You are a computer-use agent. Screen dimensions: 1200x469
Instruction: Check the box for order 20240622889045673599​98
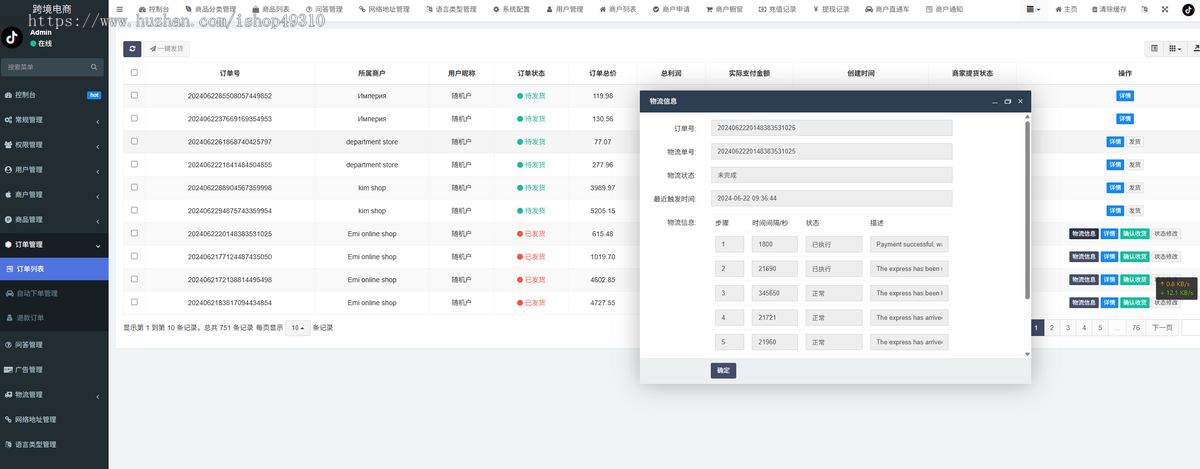[x=134, y=188]
